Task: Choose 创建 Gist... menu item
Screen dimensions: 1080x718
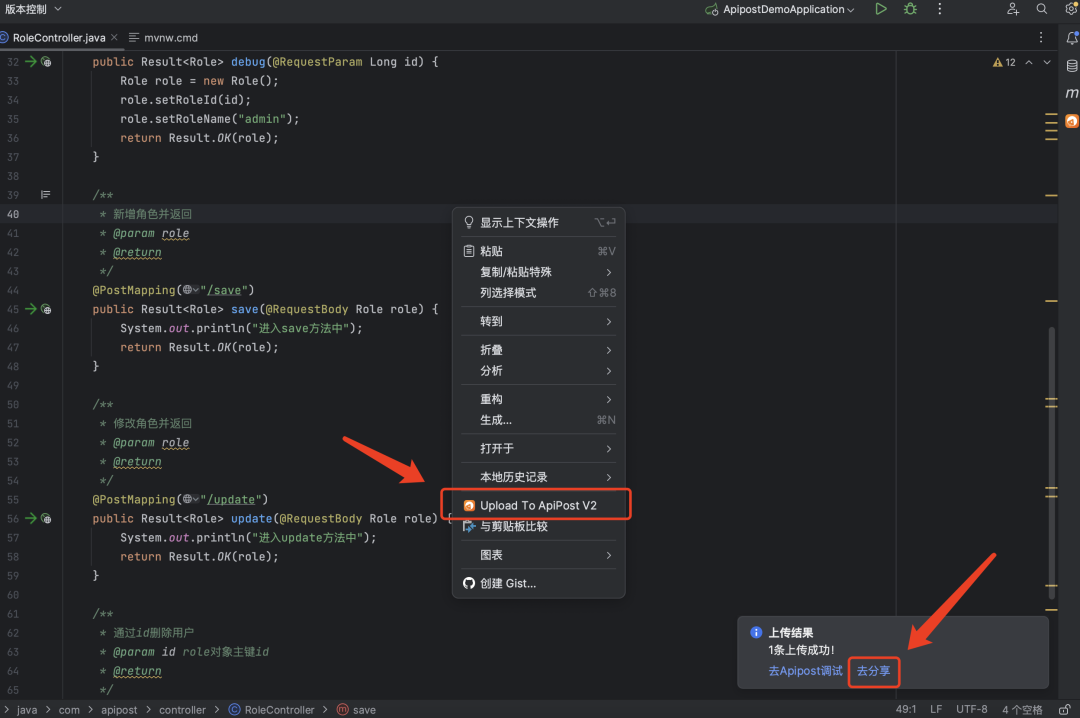Action: pos(539,583)
